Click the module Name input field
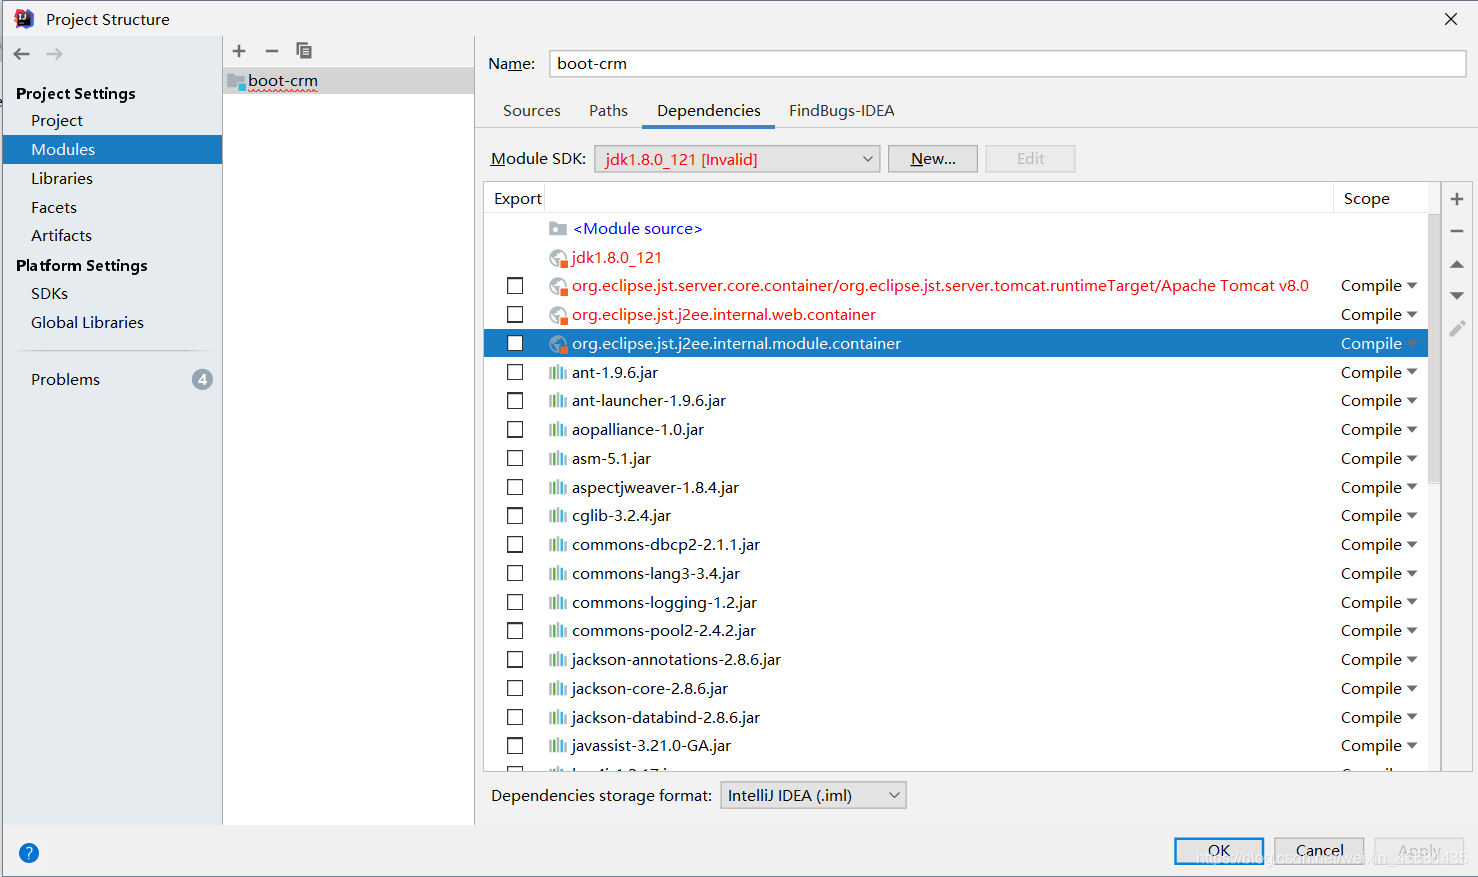Viewport: 1478px width, 877px height. [1007, 64]
